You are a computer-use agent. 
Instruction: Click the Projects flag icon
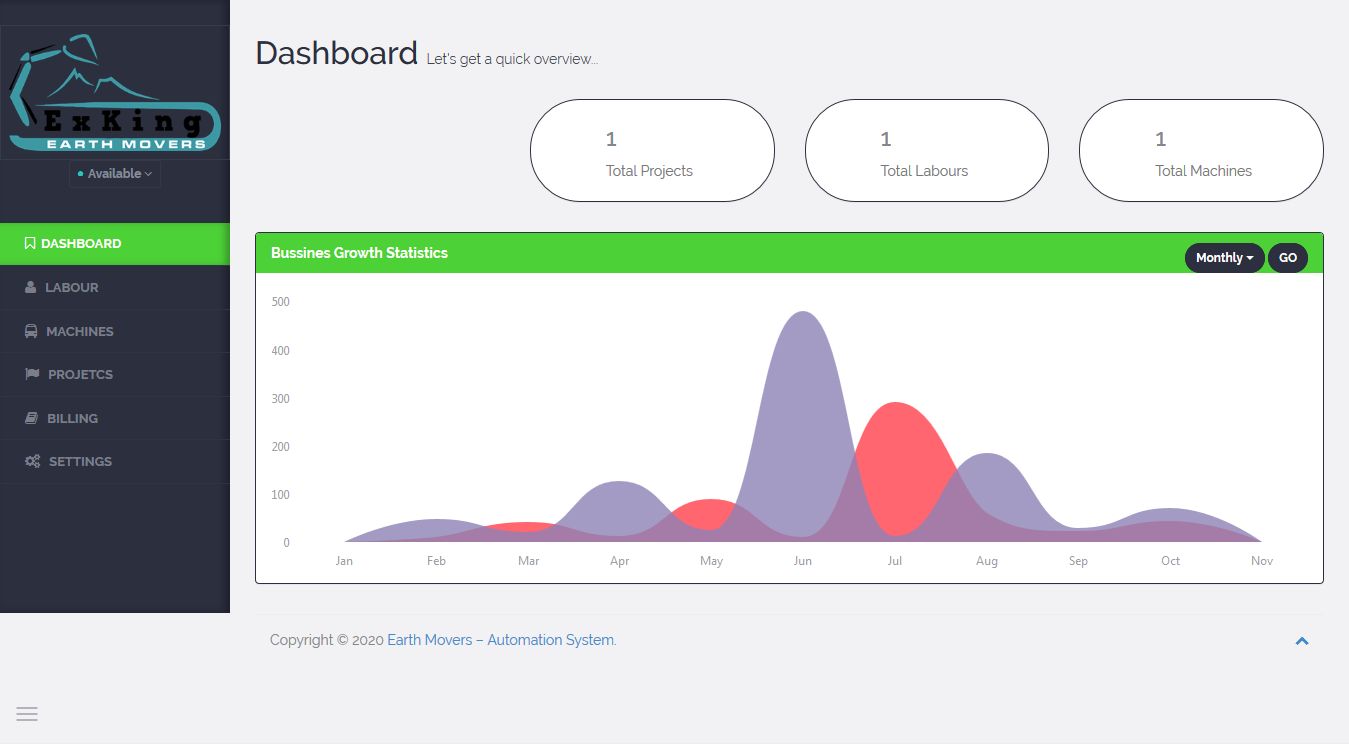tap(32, 375)
